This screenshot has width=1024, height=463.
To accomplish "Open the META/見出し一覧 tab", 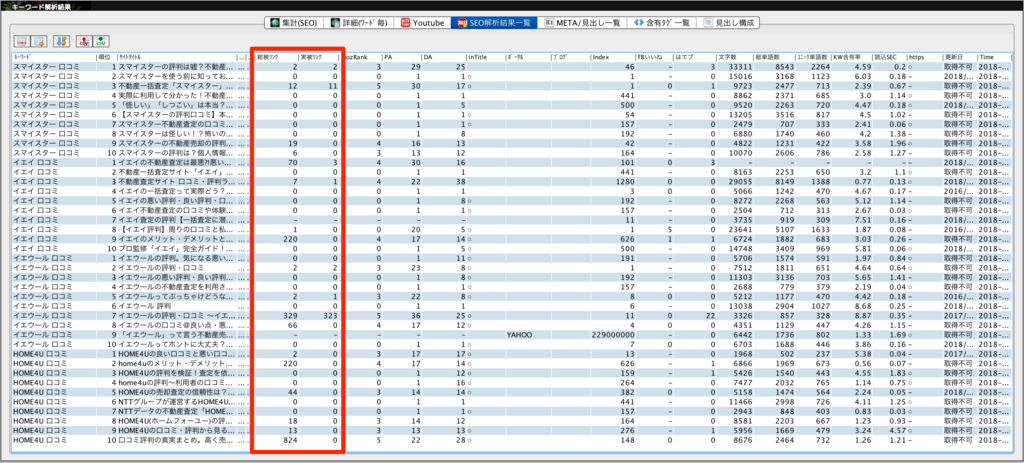I will click(x=581, y=23).
